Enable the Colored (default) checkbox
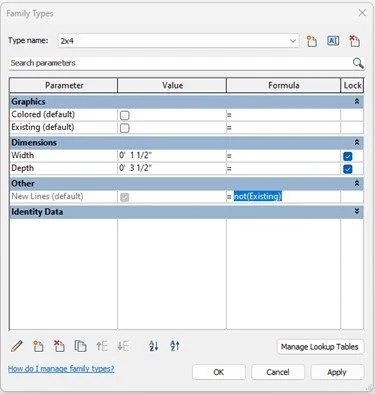The height and width of the screenshot is (394, 375). [x=124, y=115]
